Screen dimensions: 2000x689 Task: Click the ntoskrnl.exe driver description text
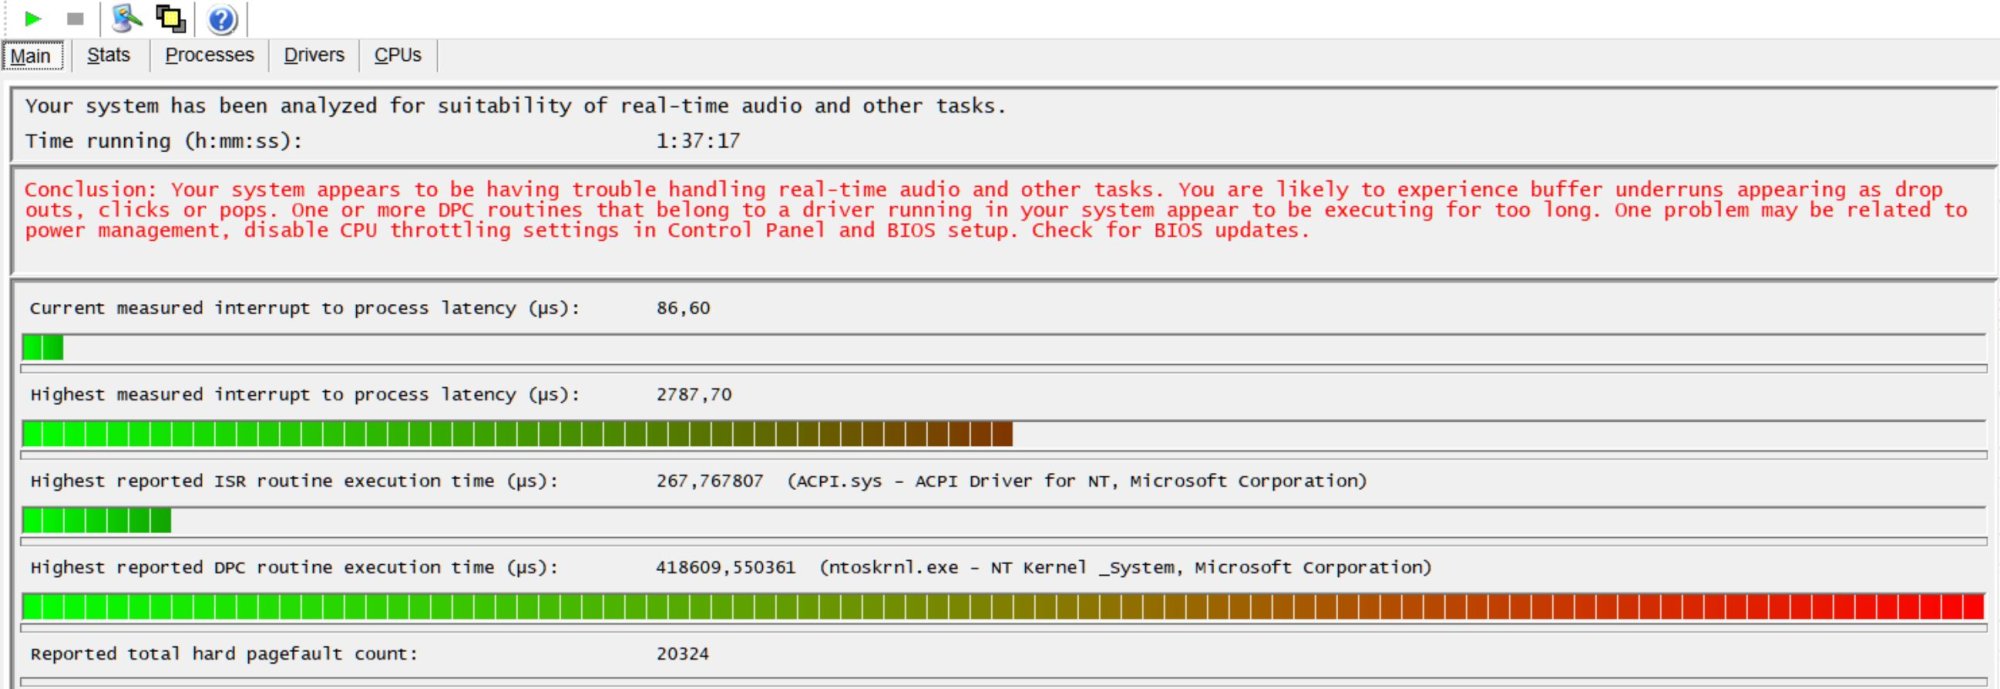coord(1125,567)
